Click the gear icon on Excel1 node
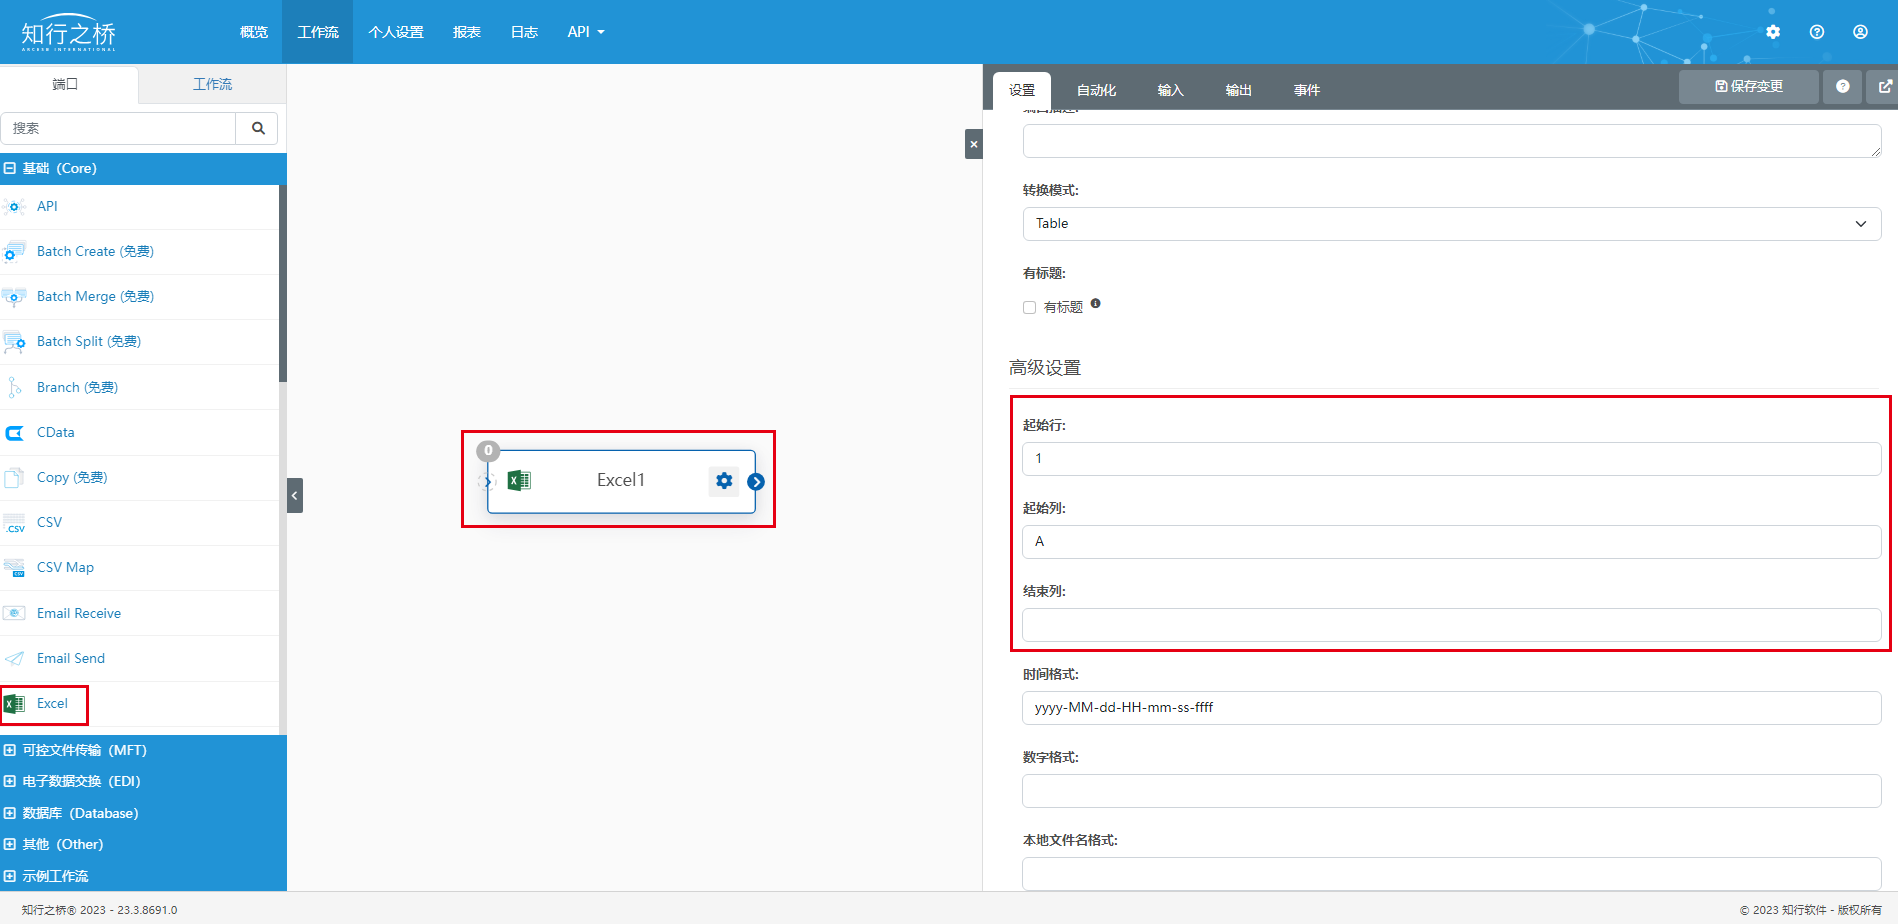1898x924 pixels. pos(724,481)
